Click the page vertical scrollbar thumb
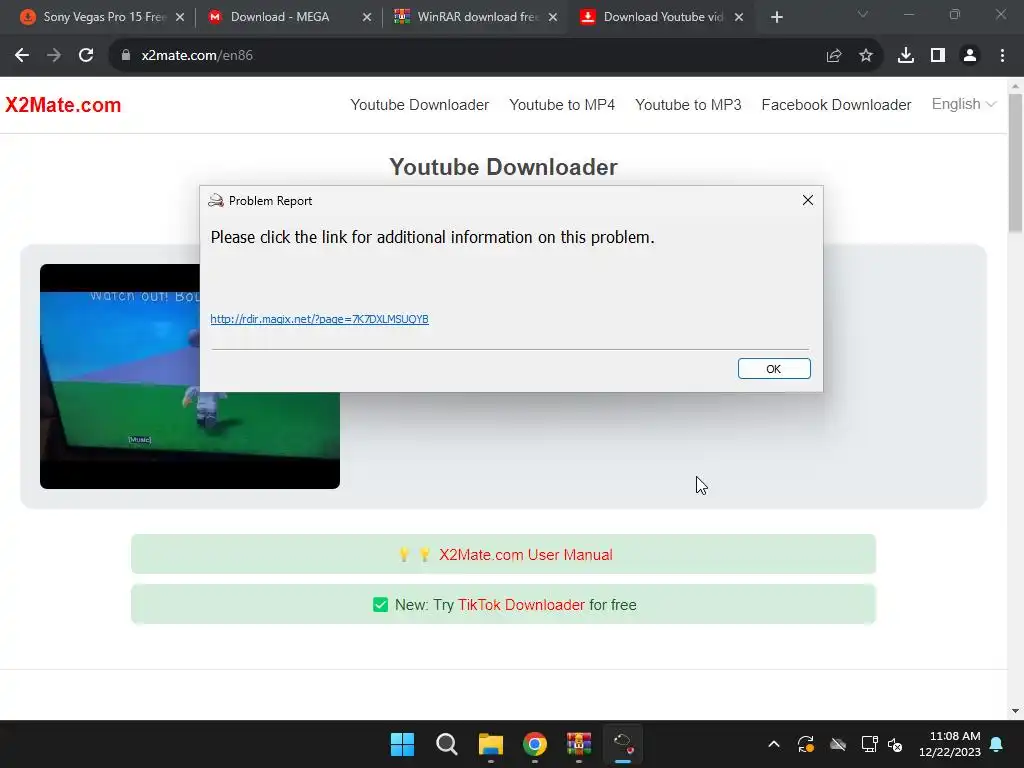Viewport: 1024px width, 768px height. click(1015, 163)
